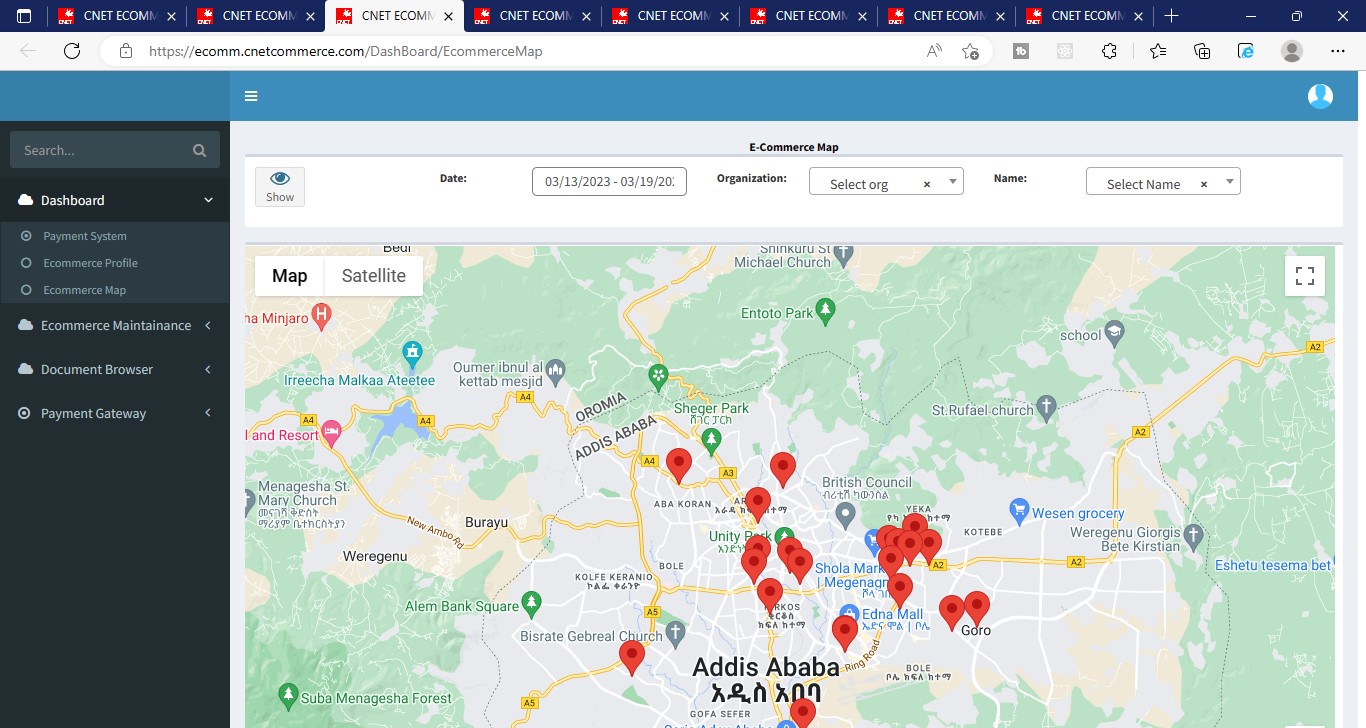Click the Alem Bank Square marker

(x=532, y=603)
